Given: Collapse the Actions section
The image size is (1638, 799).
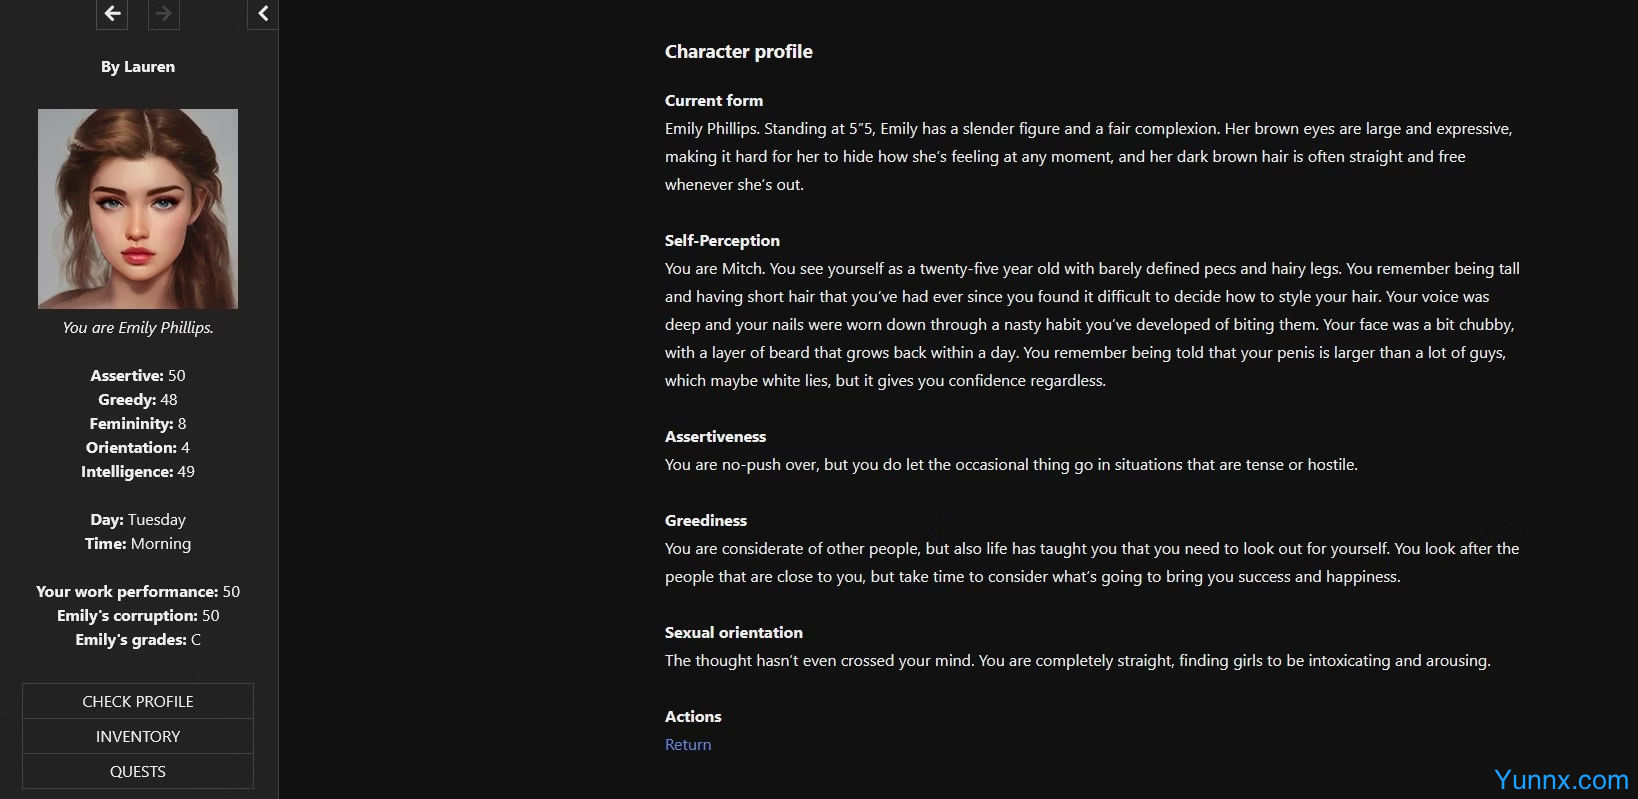Looking at the screenshot, I should point(693,716).
